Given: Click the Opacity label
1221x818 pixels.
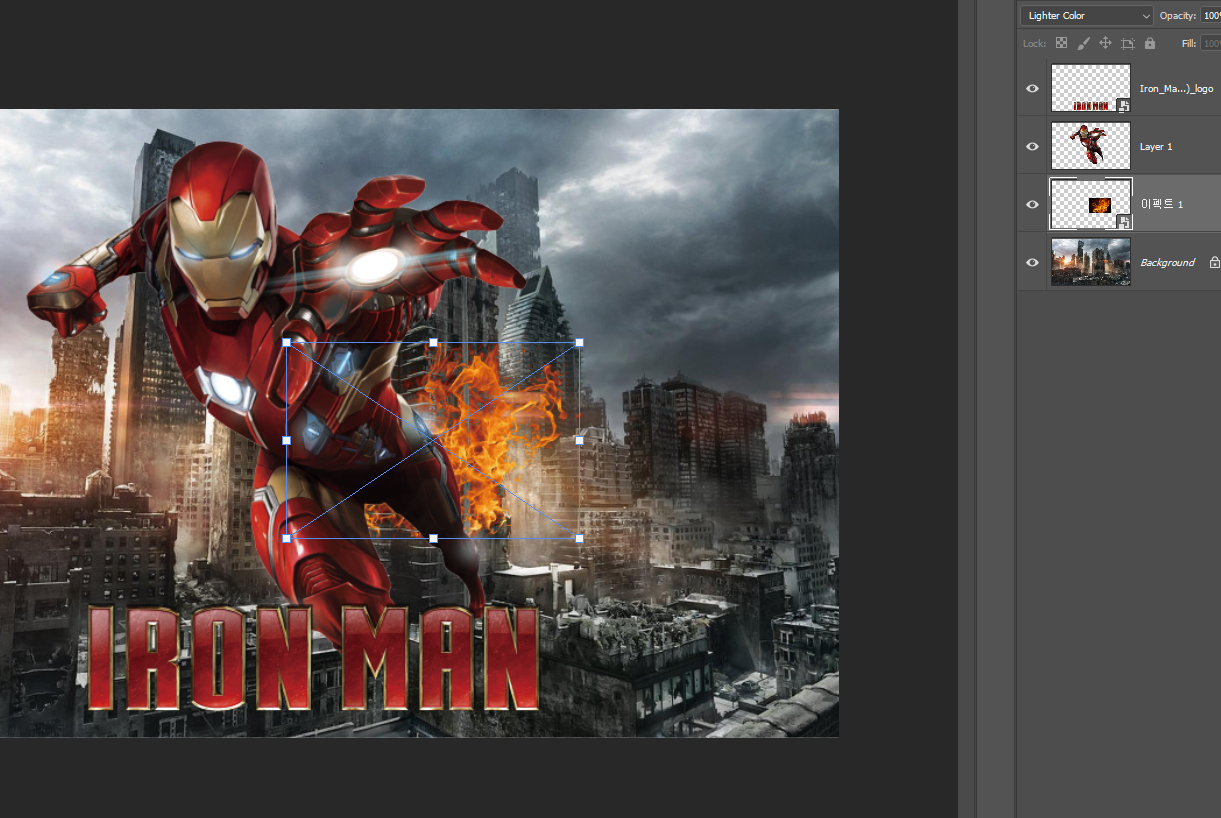Looking at the screenshot, I should click(1177, 16).
